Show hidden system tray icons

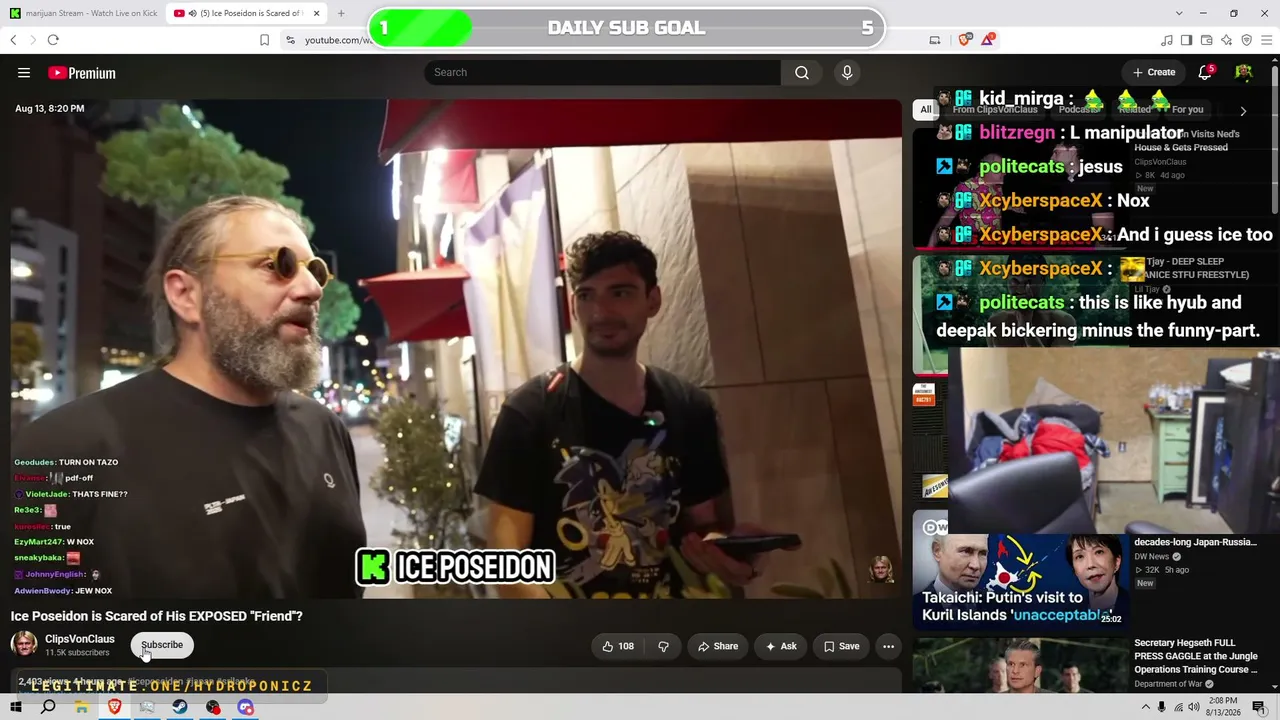1145,707
